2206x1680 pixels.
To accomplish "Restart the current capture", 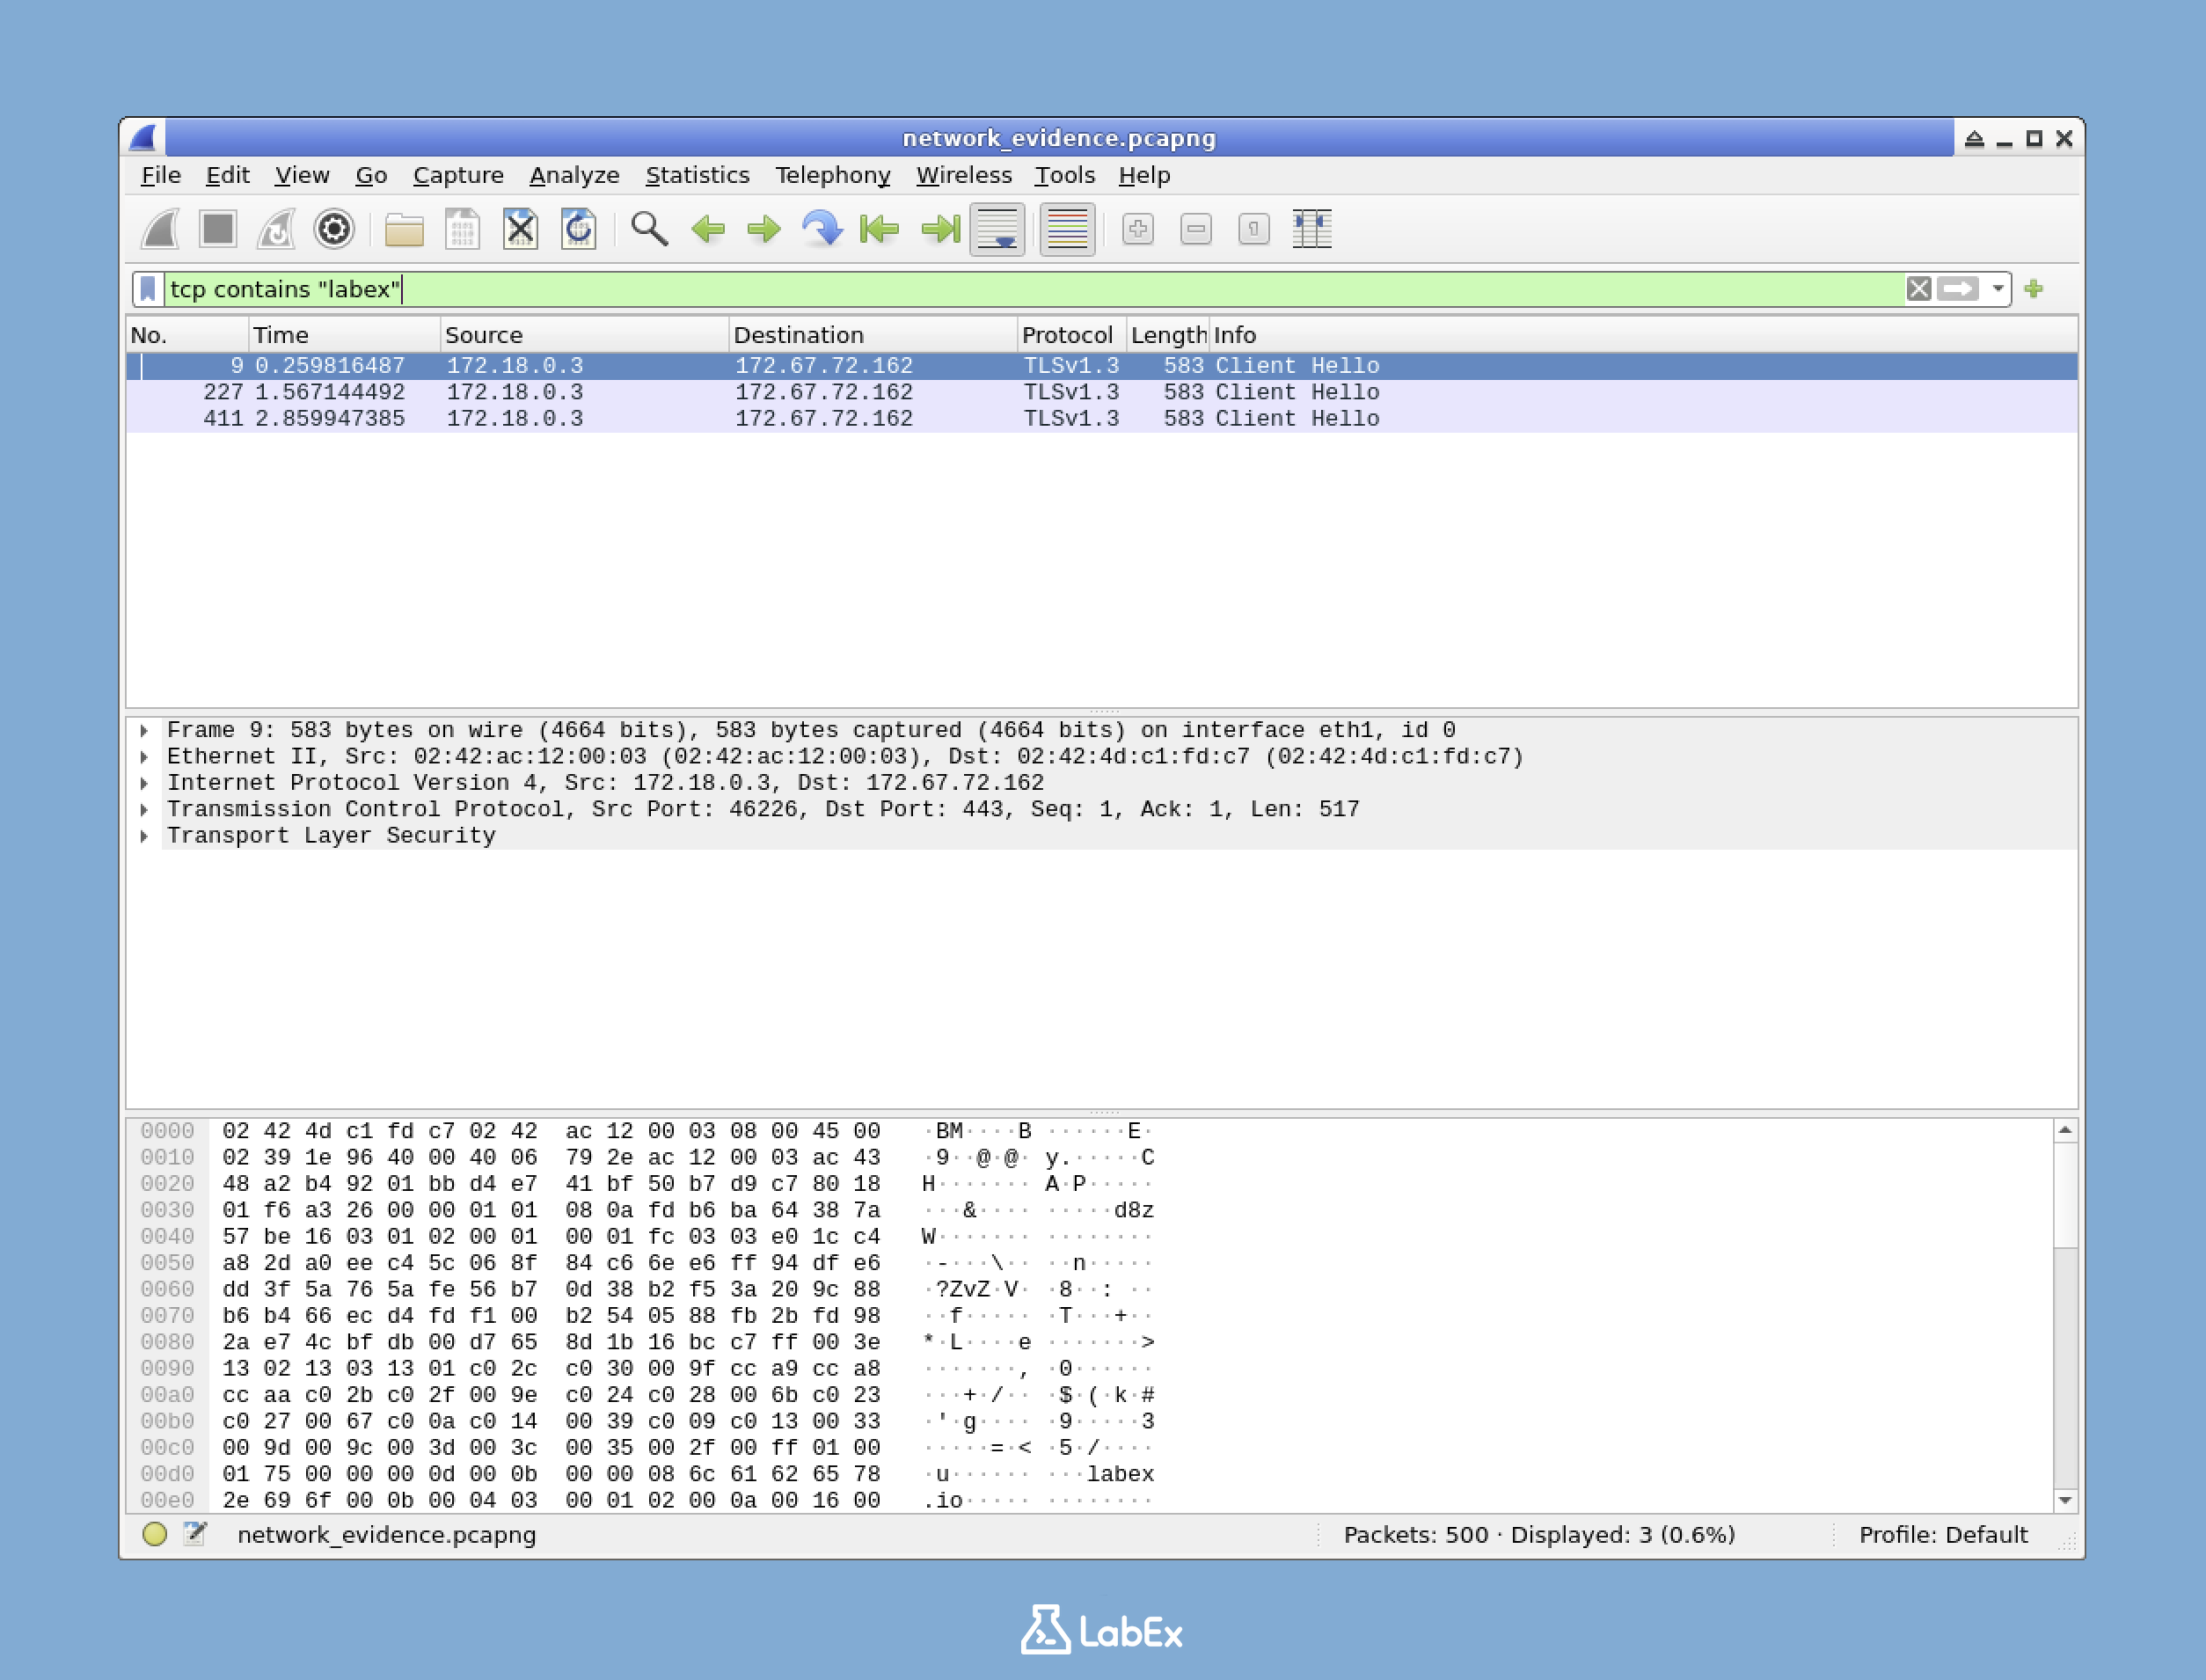I will pos(277,229).
